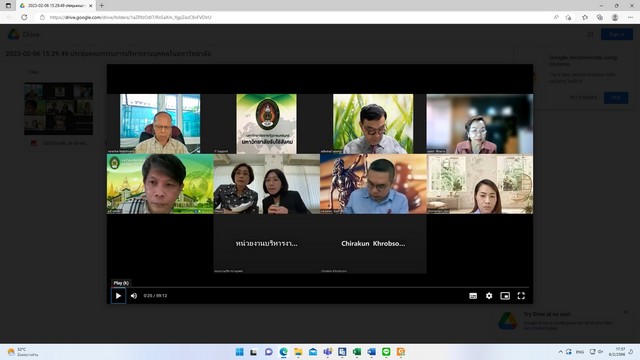Close the 2023-02-06 browser tab
The width and height of the screenshot is (640, 360).
[90, 6]
